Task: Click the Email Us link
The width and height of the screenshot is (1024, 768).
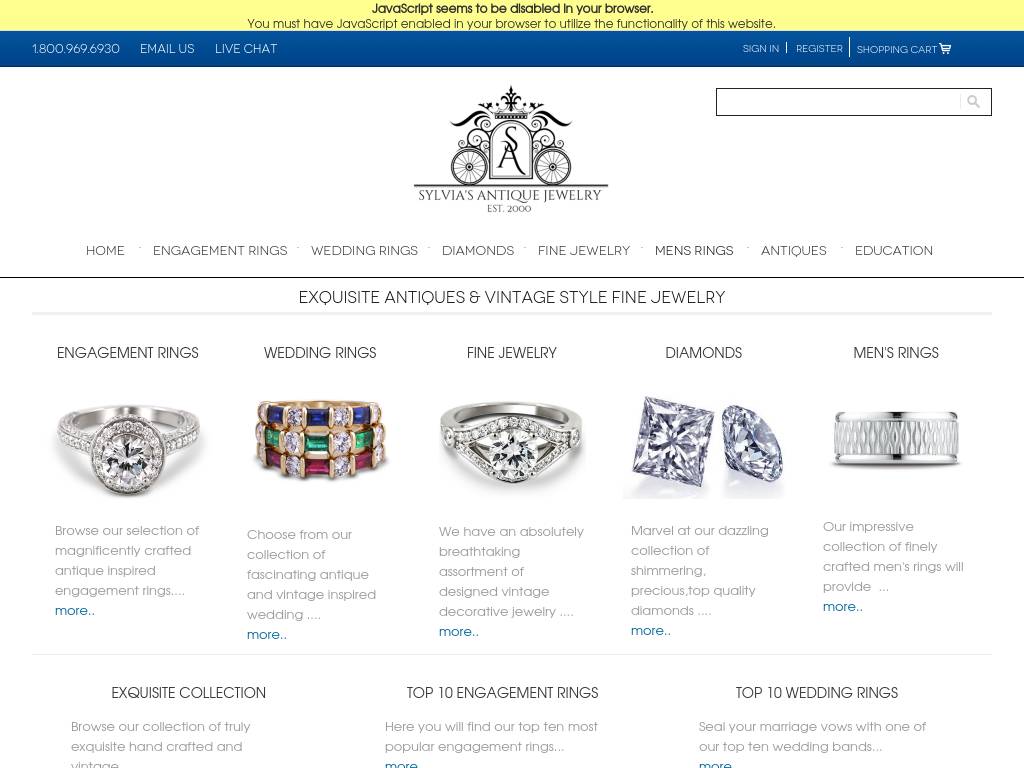Action: [167, 49]
